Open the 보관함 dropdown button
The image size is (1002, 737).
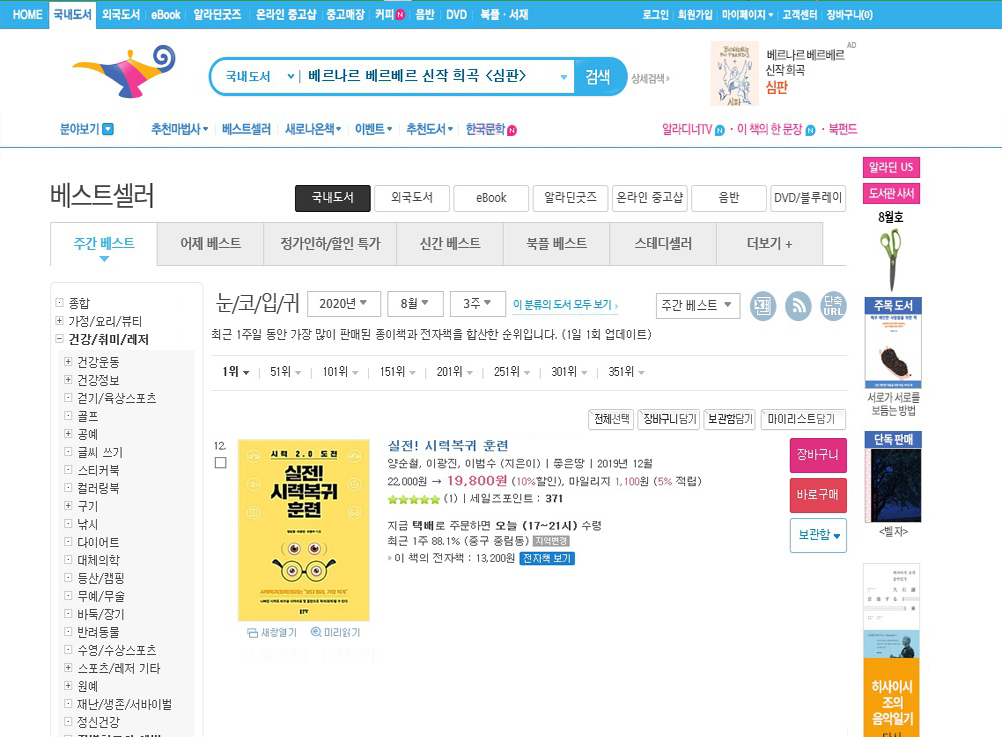818,535
